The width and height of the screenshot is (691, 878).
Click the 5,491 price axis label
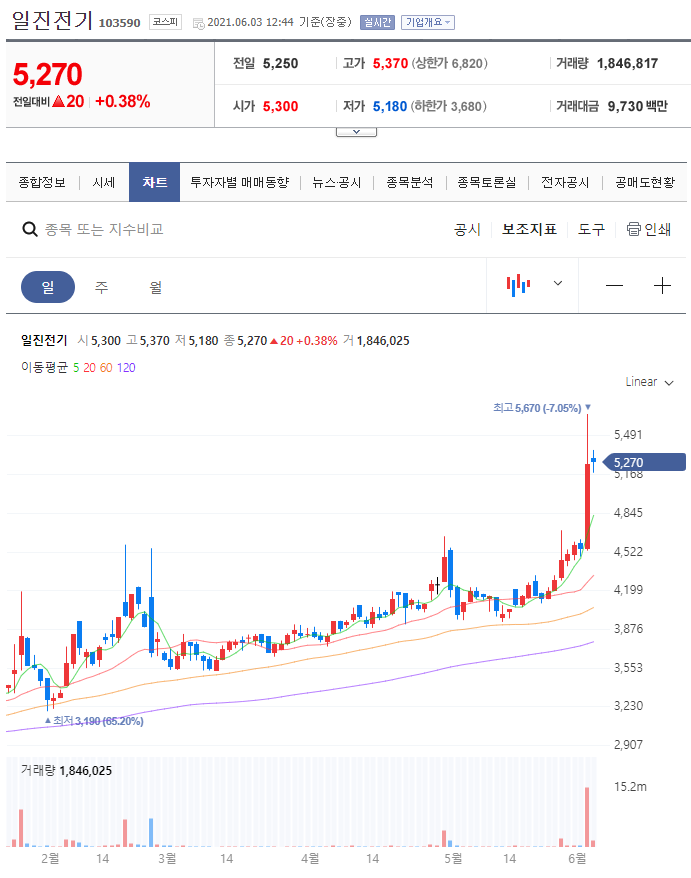[628, 435]
